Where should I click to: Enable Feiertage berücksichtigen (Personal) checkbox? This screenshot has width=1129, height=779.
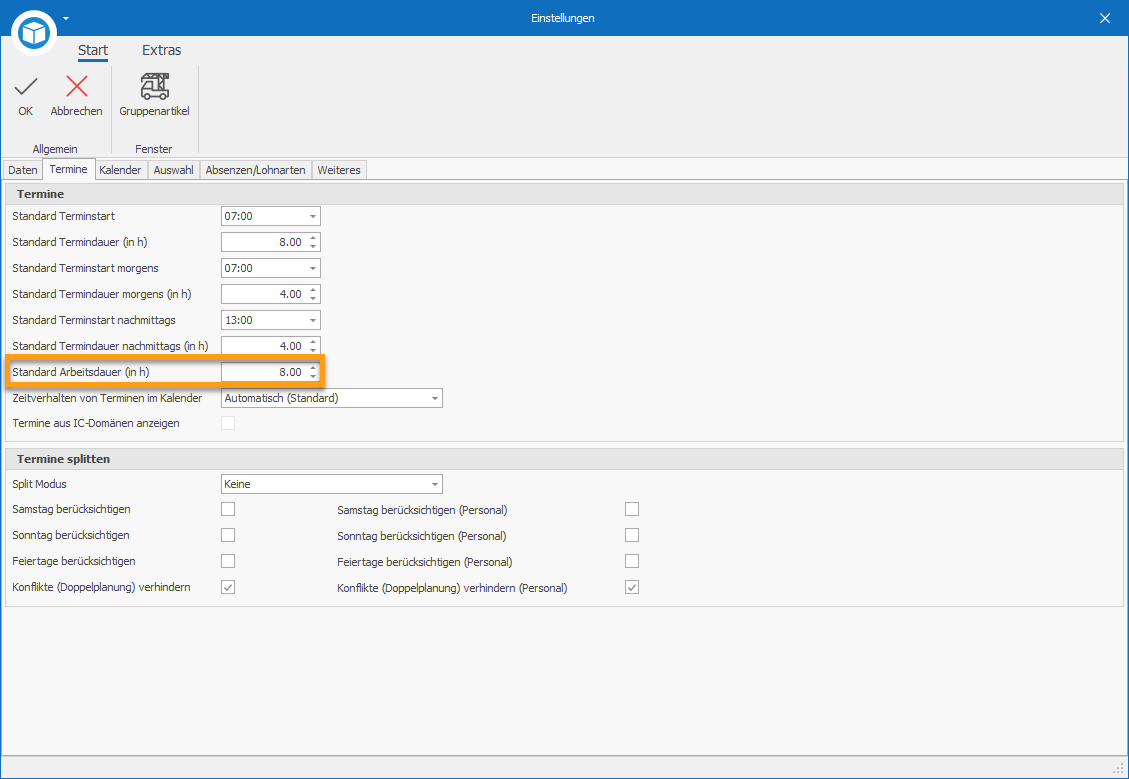click(x=632, y=561)
